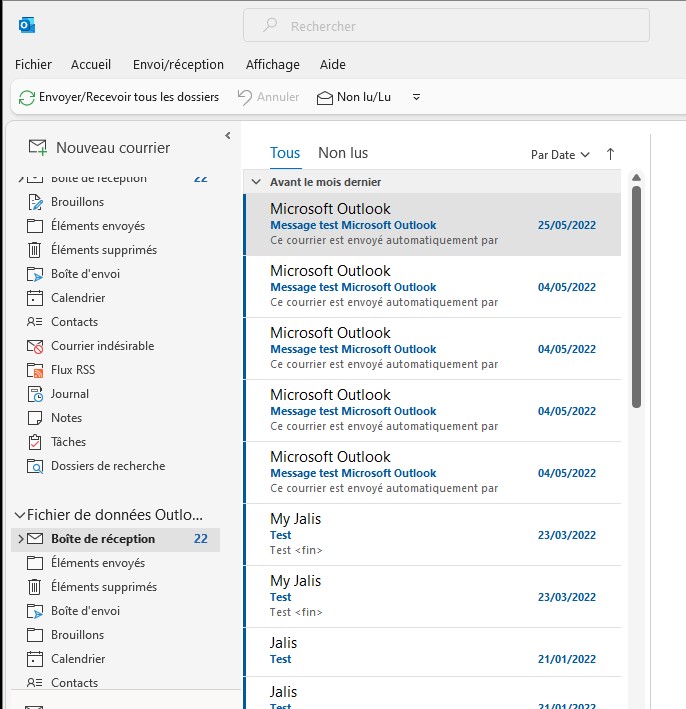Open the Dossiers de recherche folder
This screenshot has width=686, height=709.
(x=107, y=466)
